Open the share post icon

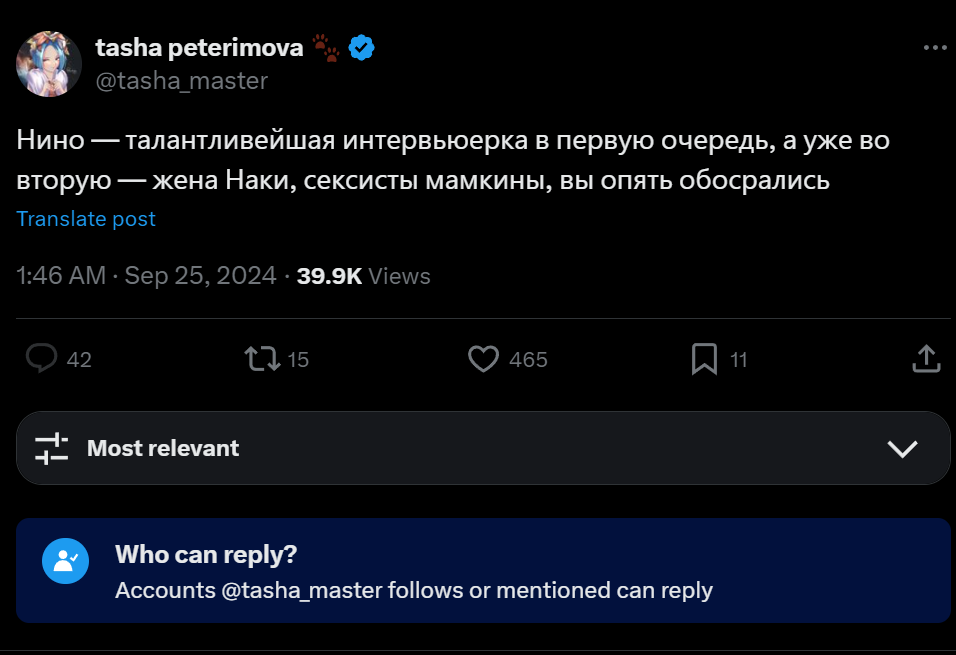[x=926, y=358]
